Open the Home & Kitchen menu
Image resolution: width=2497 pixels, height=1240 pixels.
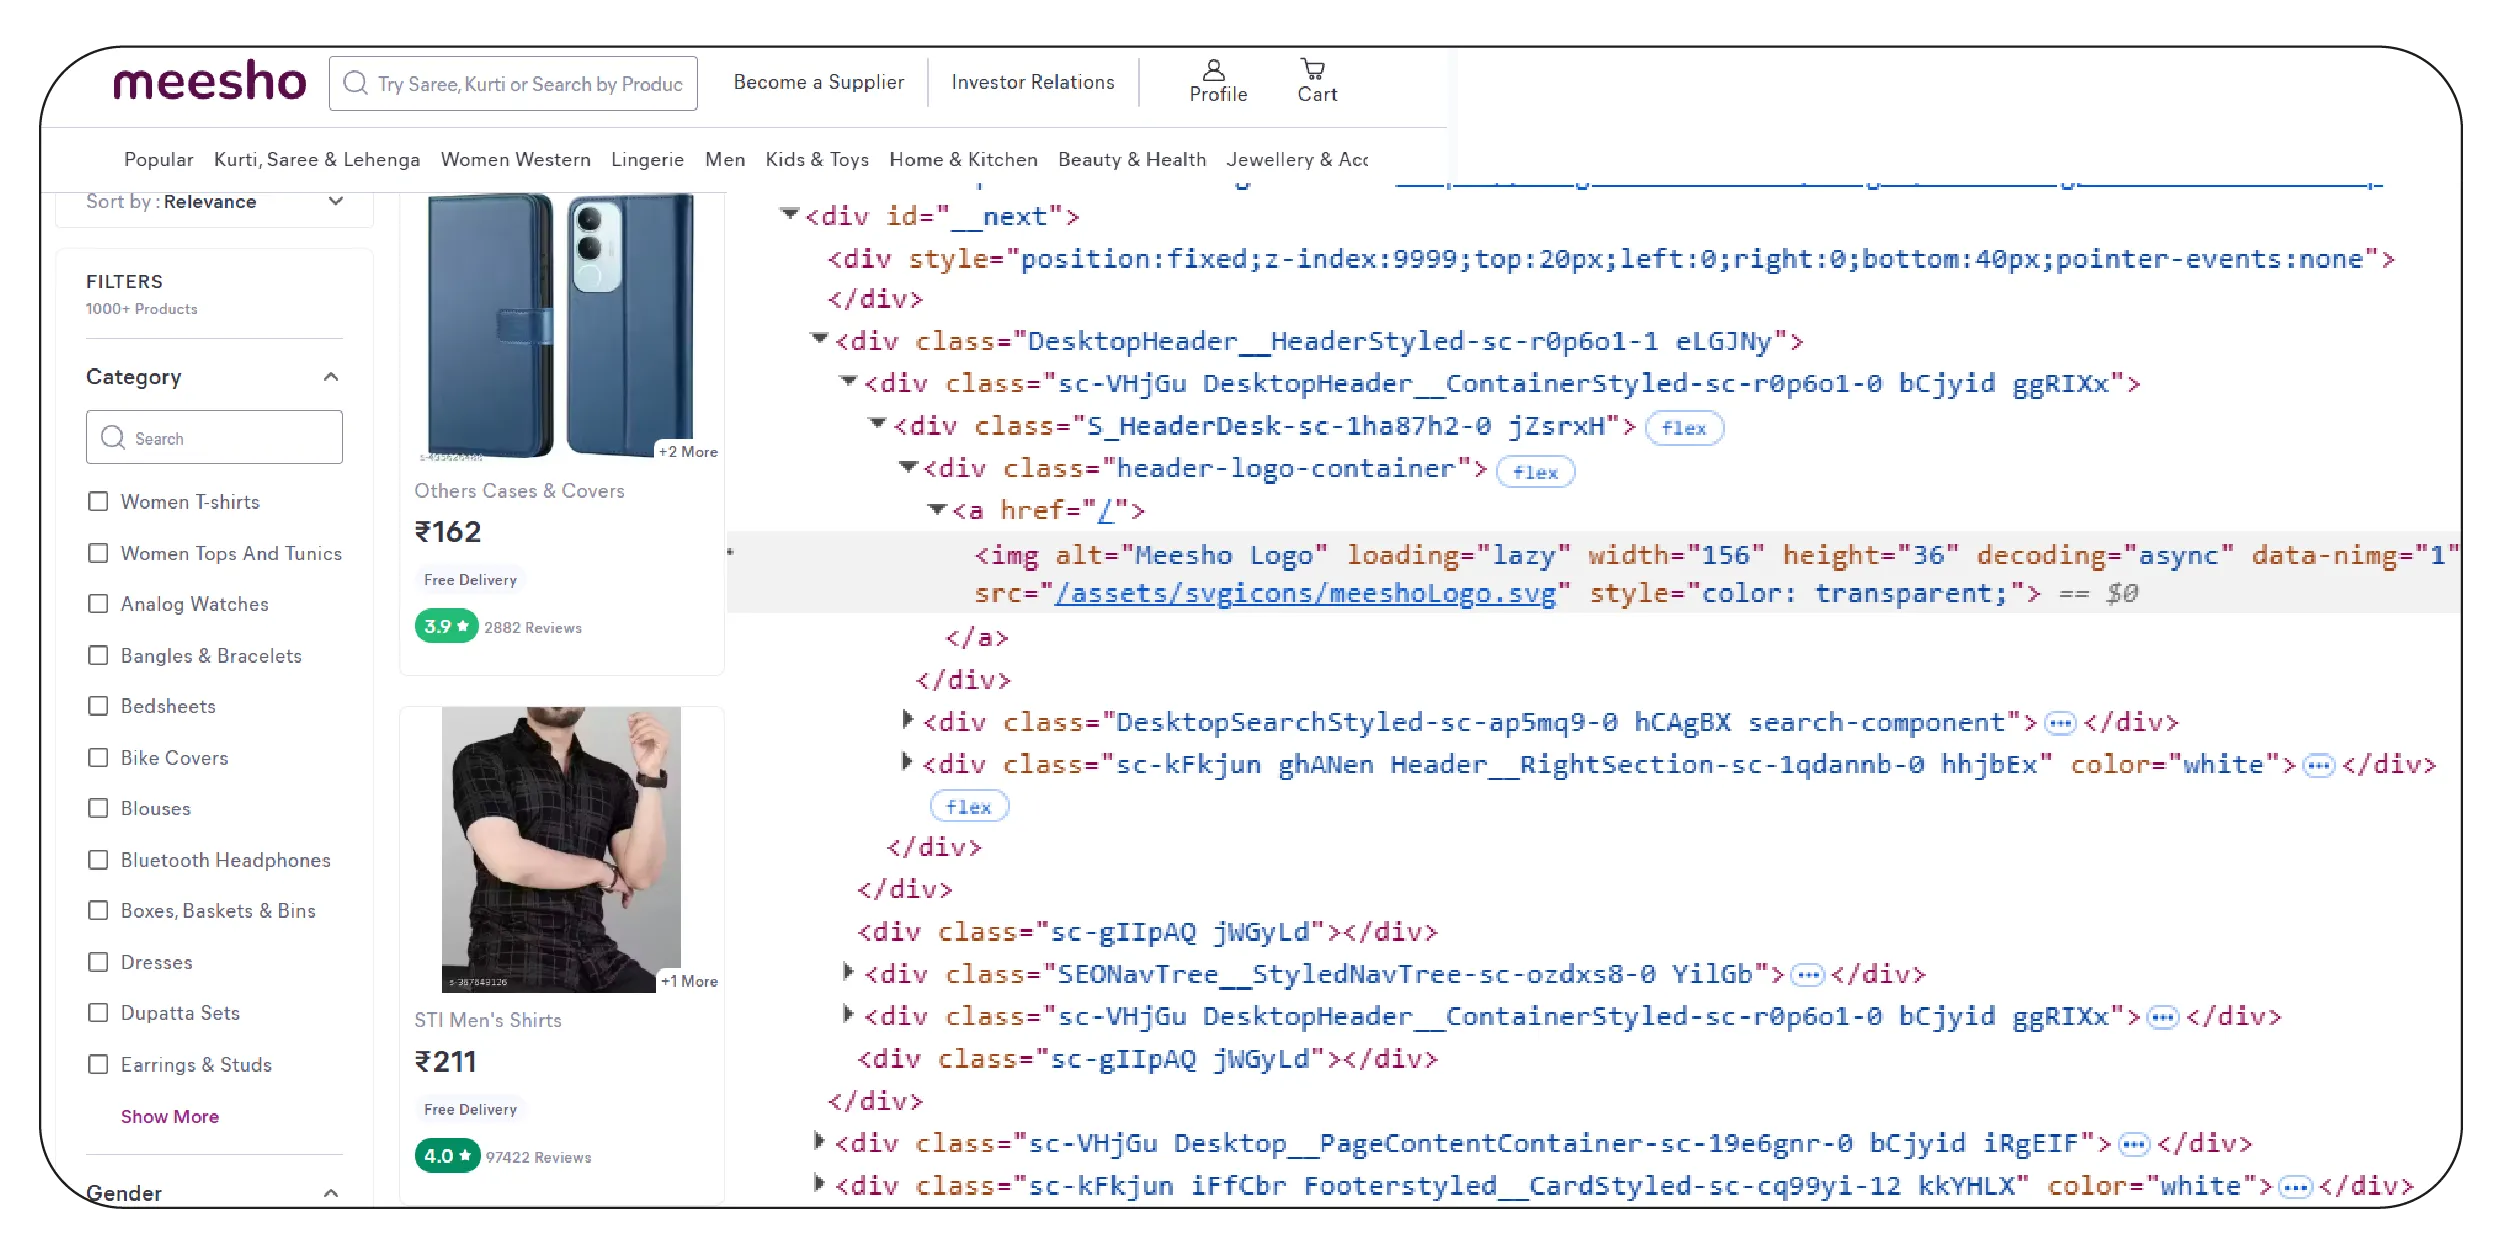point(962,160)
